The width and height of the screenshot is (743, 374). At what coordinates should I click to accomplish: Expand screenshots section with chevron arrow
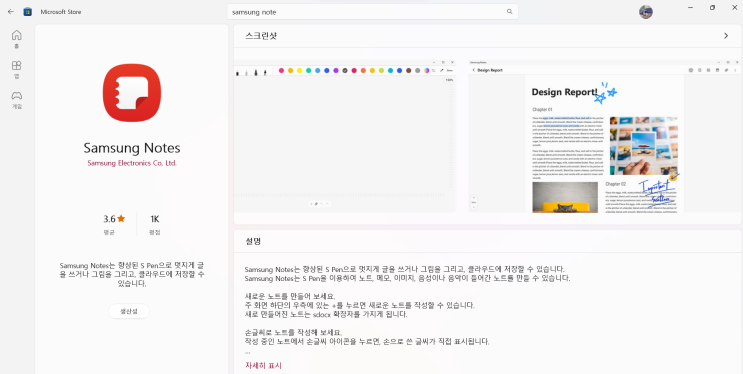click(725, 36)
